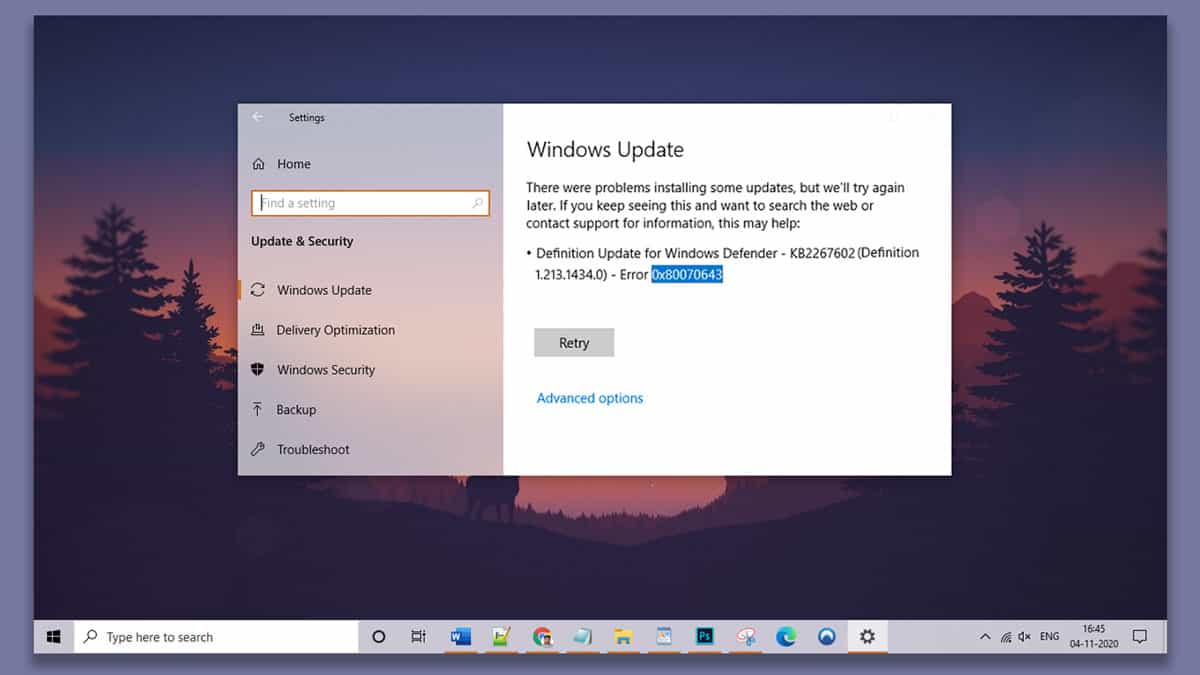Go to the Backup settings page
The width and height of the screenshot is (1200, 675).
pyautogui.click(x=283, y=410)
